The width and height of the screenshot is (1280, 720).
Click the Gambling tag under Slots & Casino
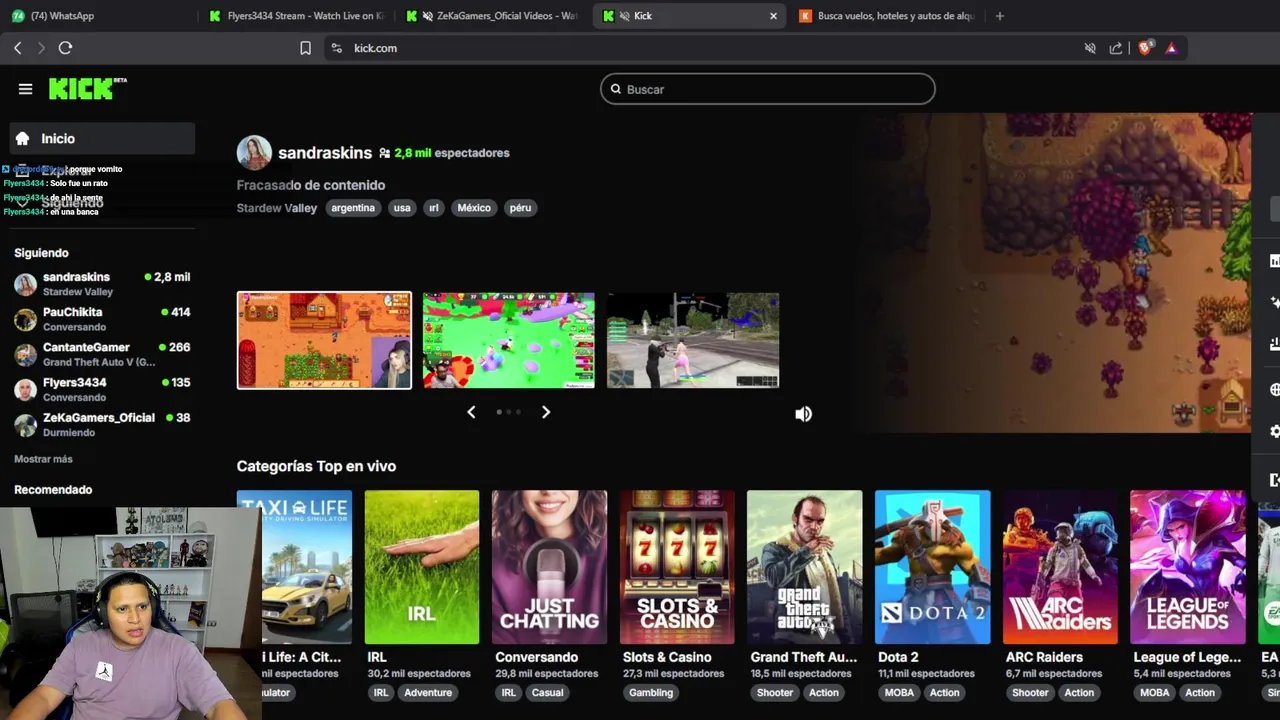(x=651, y=692)
